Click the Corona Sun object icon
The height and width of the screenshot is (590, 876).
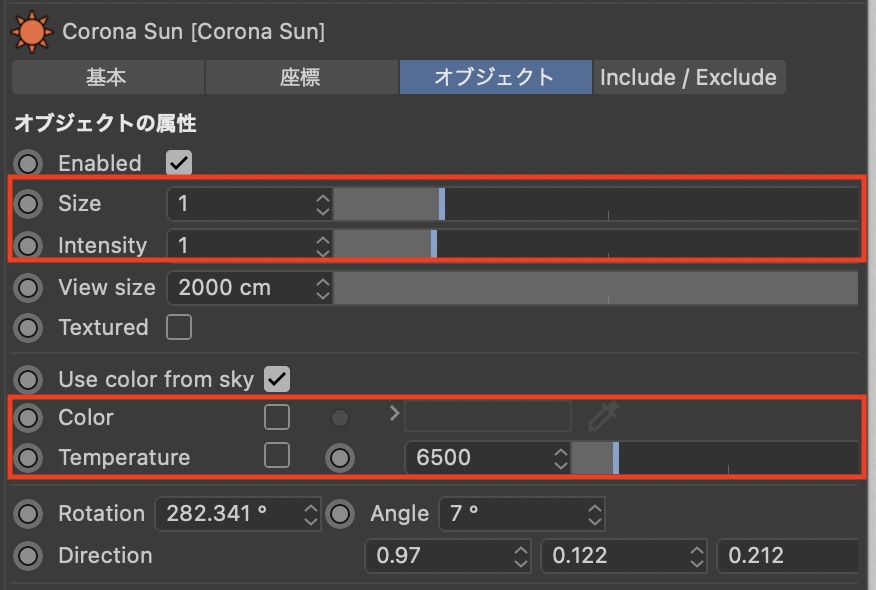pos(30,31)
